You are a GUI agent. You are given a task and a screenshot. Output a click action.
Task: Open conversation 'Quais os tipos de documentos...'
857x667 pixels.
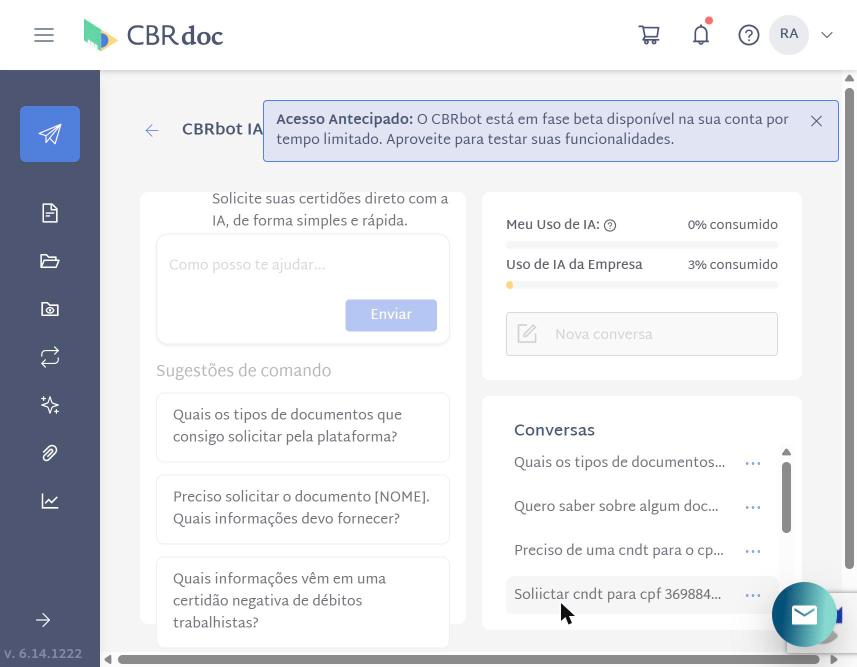pyautogui.click(x=619, y=463)
